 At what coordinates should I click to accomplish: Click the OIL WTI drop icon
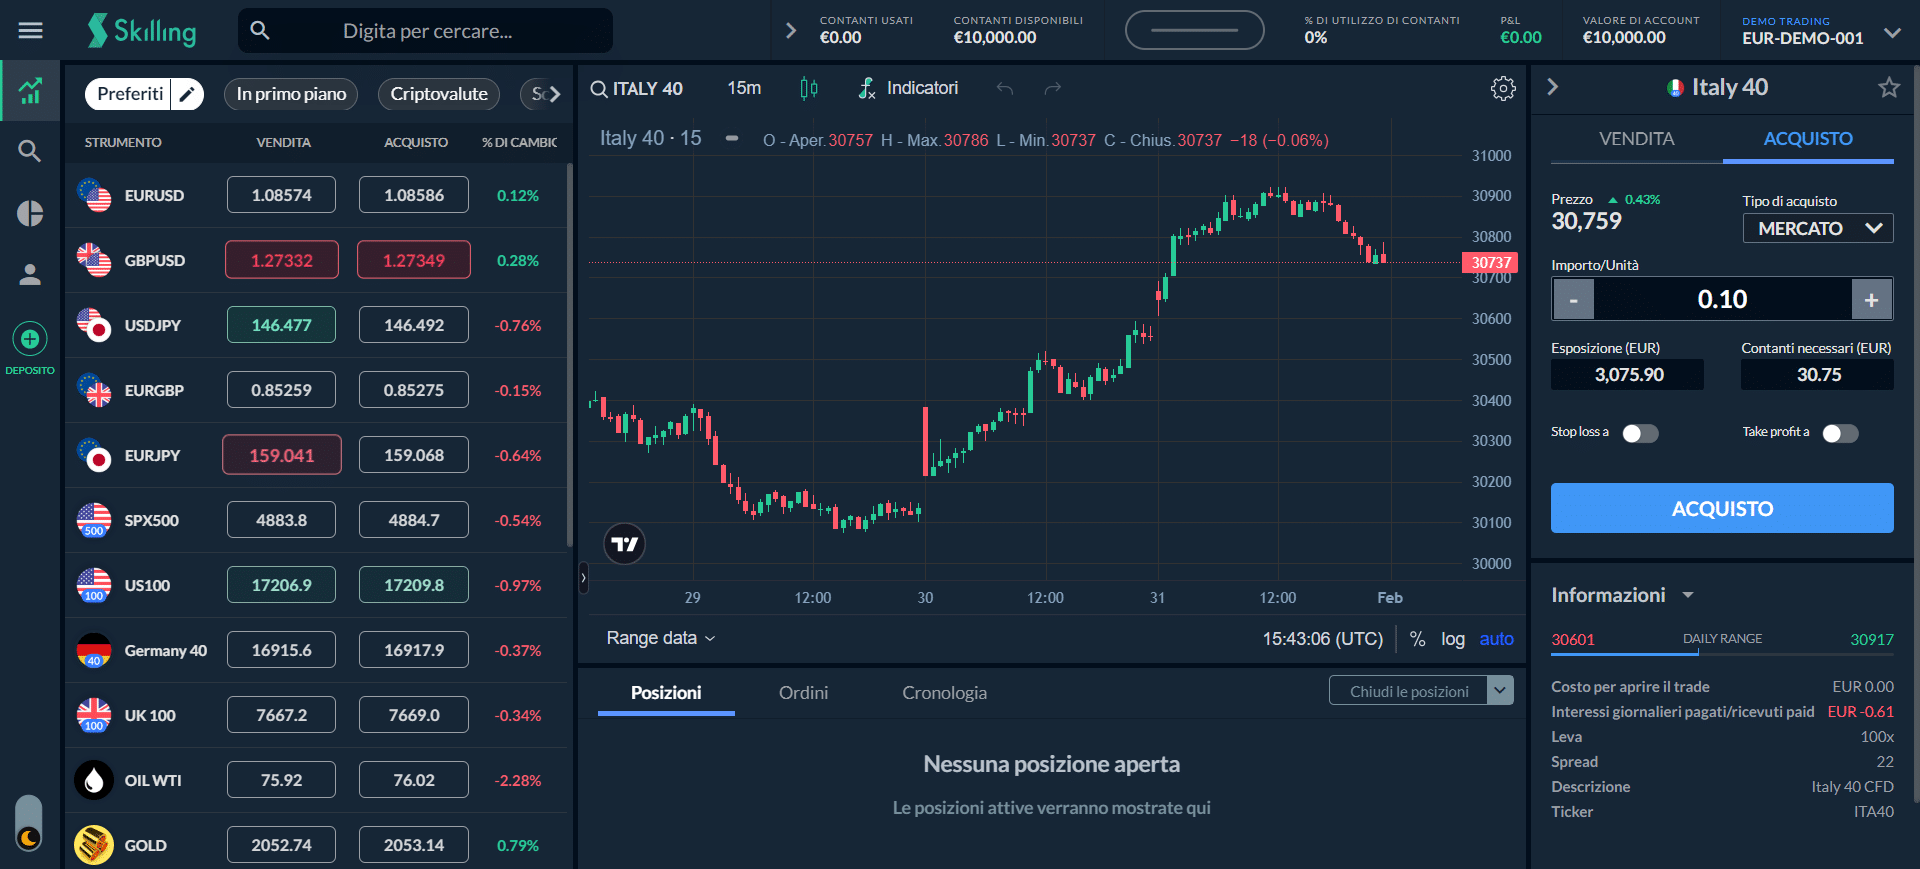tap(94, 780)
